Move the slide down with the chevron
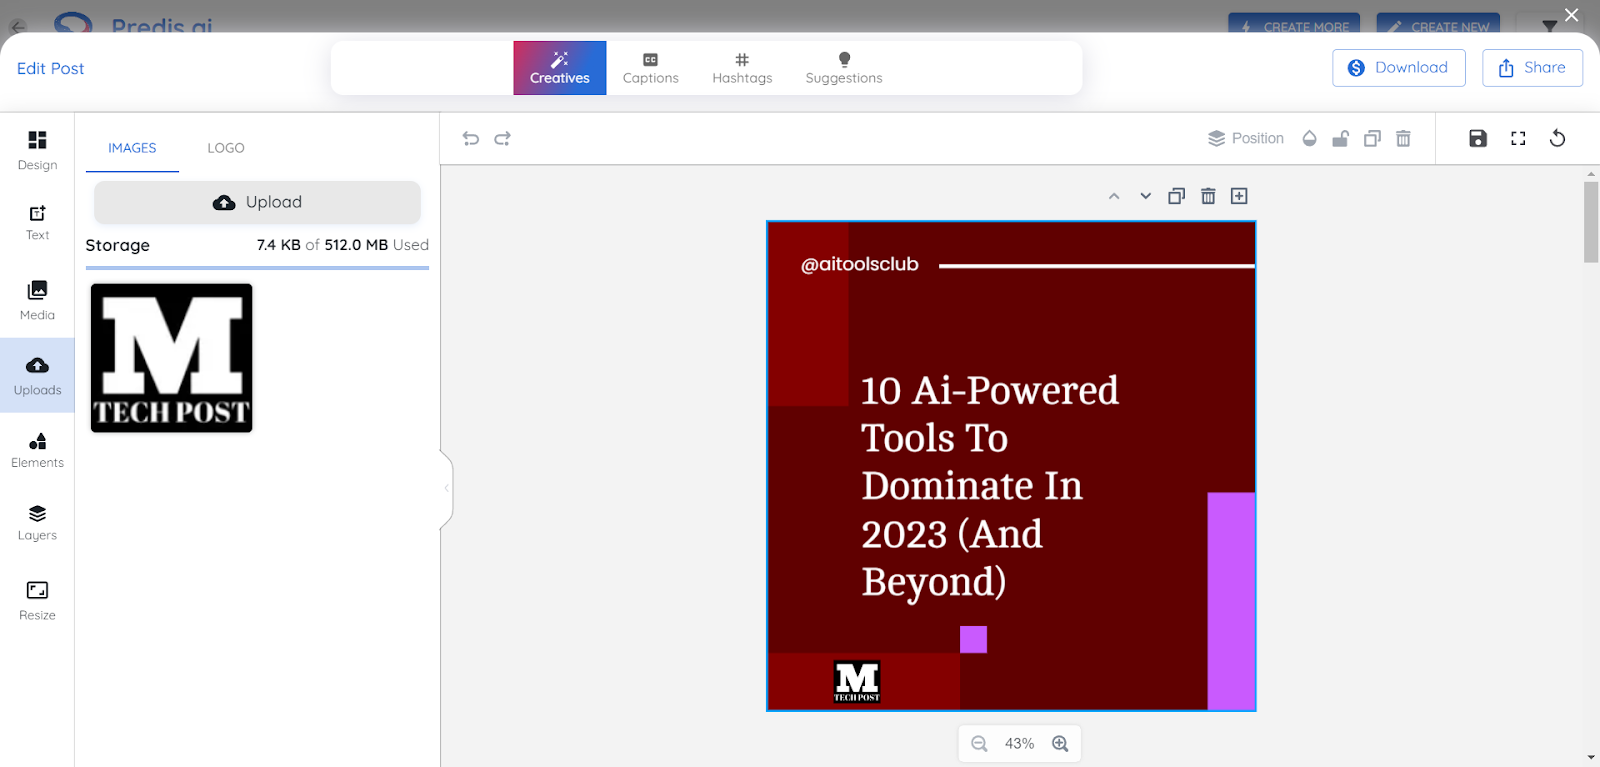The image size is (1600, 767). pyautogui.click(x=1145, y=196)
